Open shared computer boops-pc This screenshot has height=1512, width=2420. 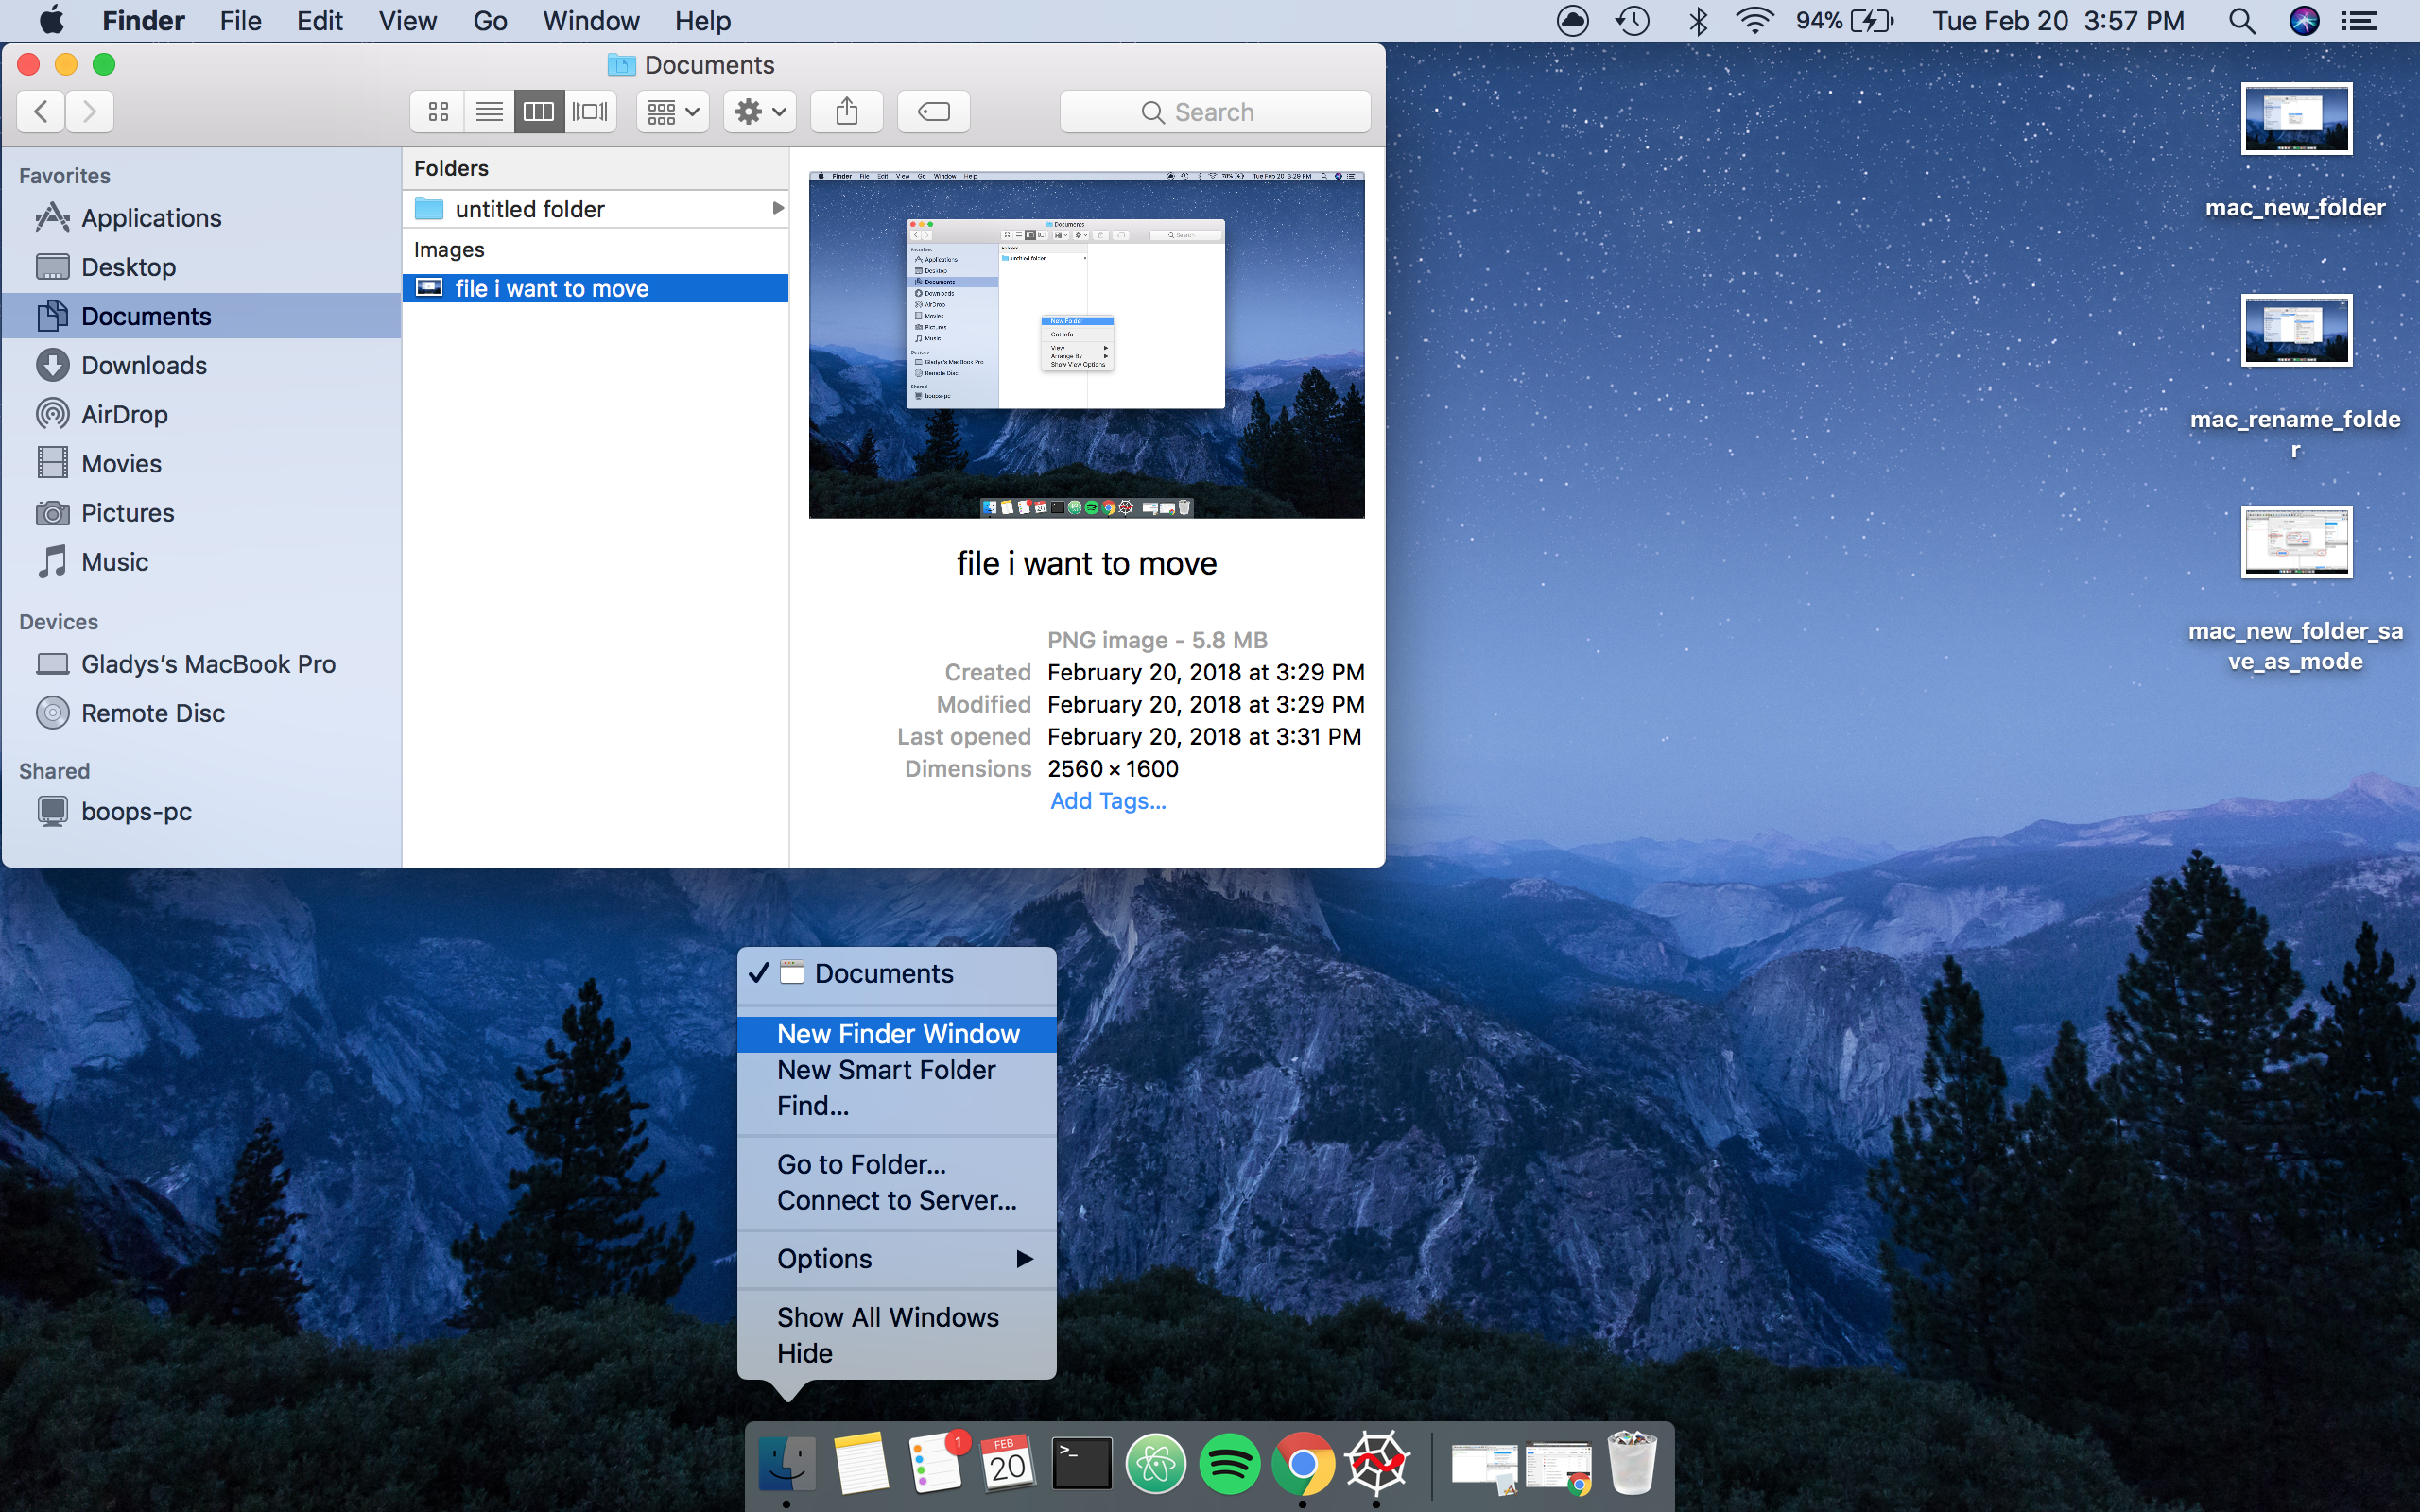(x=201, y=811)
